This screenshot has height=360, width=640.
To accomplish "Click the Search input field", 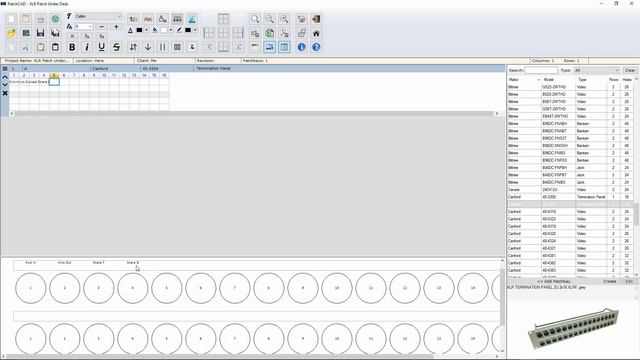I will pos(541,70).
